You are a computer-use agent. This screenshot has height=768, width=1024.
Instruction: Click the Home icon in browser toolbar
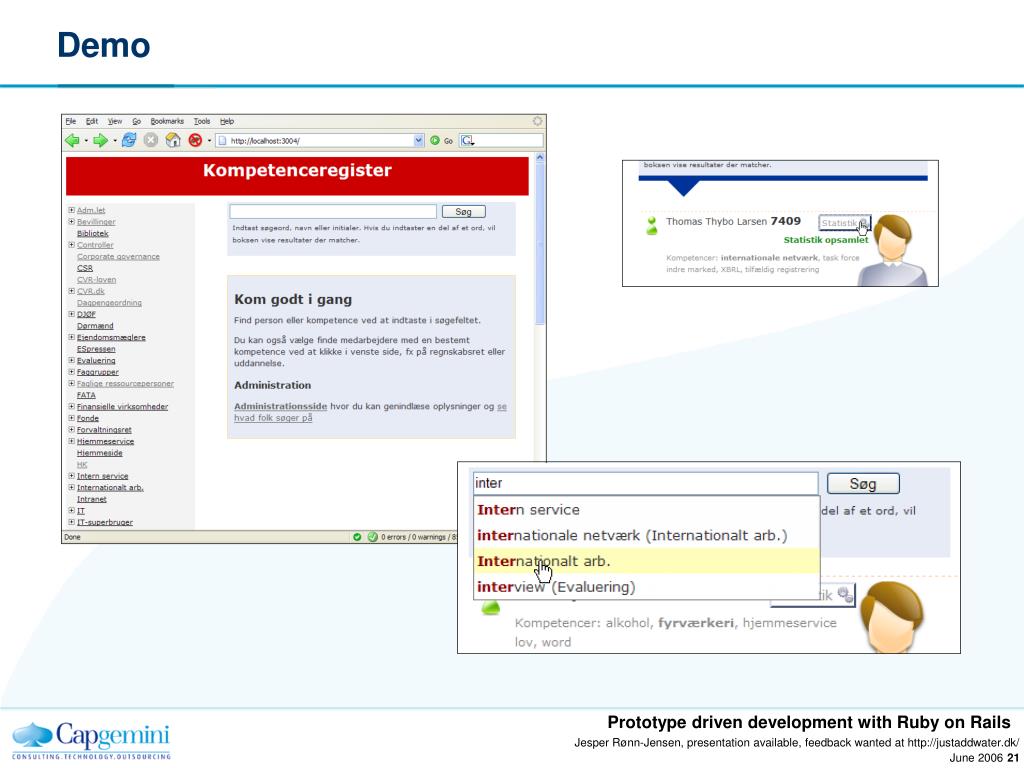173,140
